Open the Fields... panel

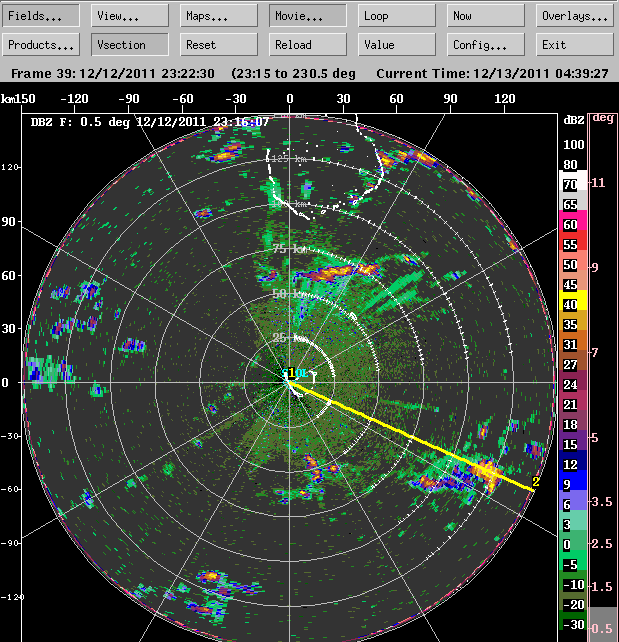click(x=42, y=16)
